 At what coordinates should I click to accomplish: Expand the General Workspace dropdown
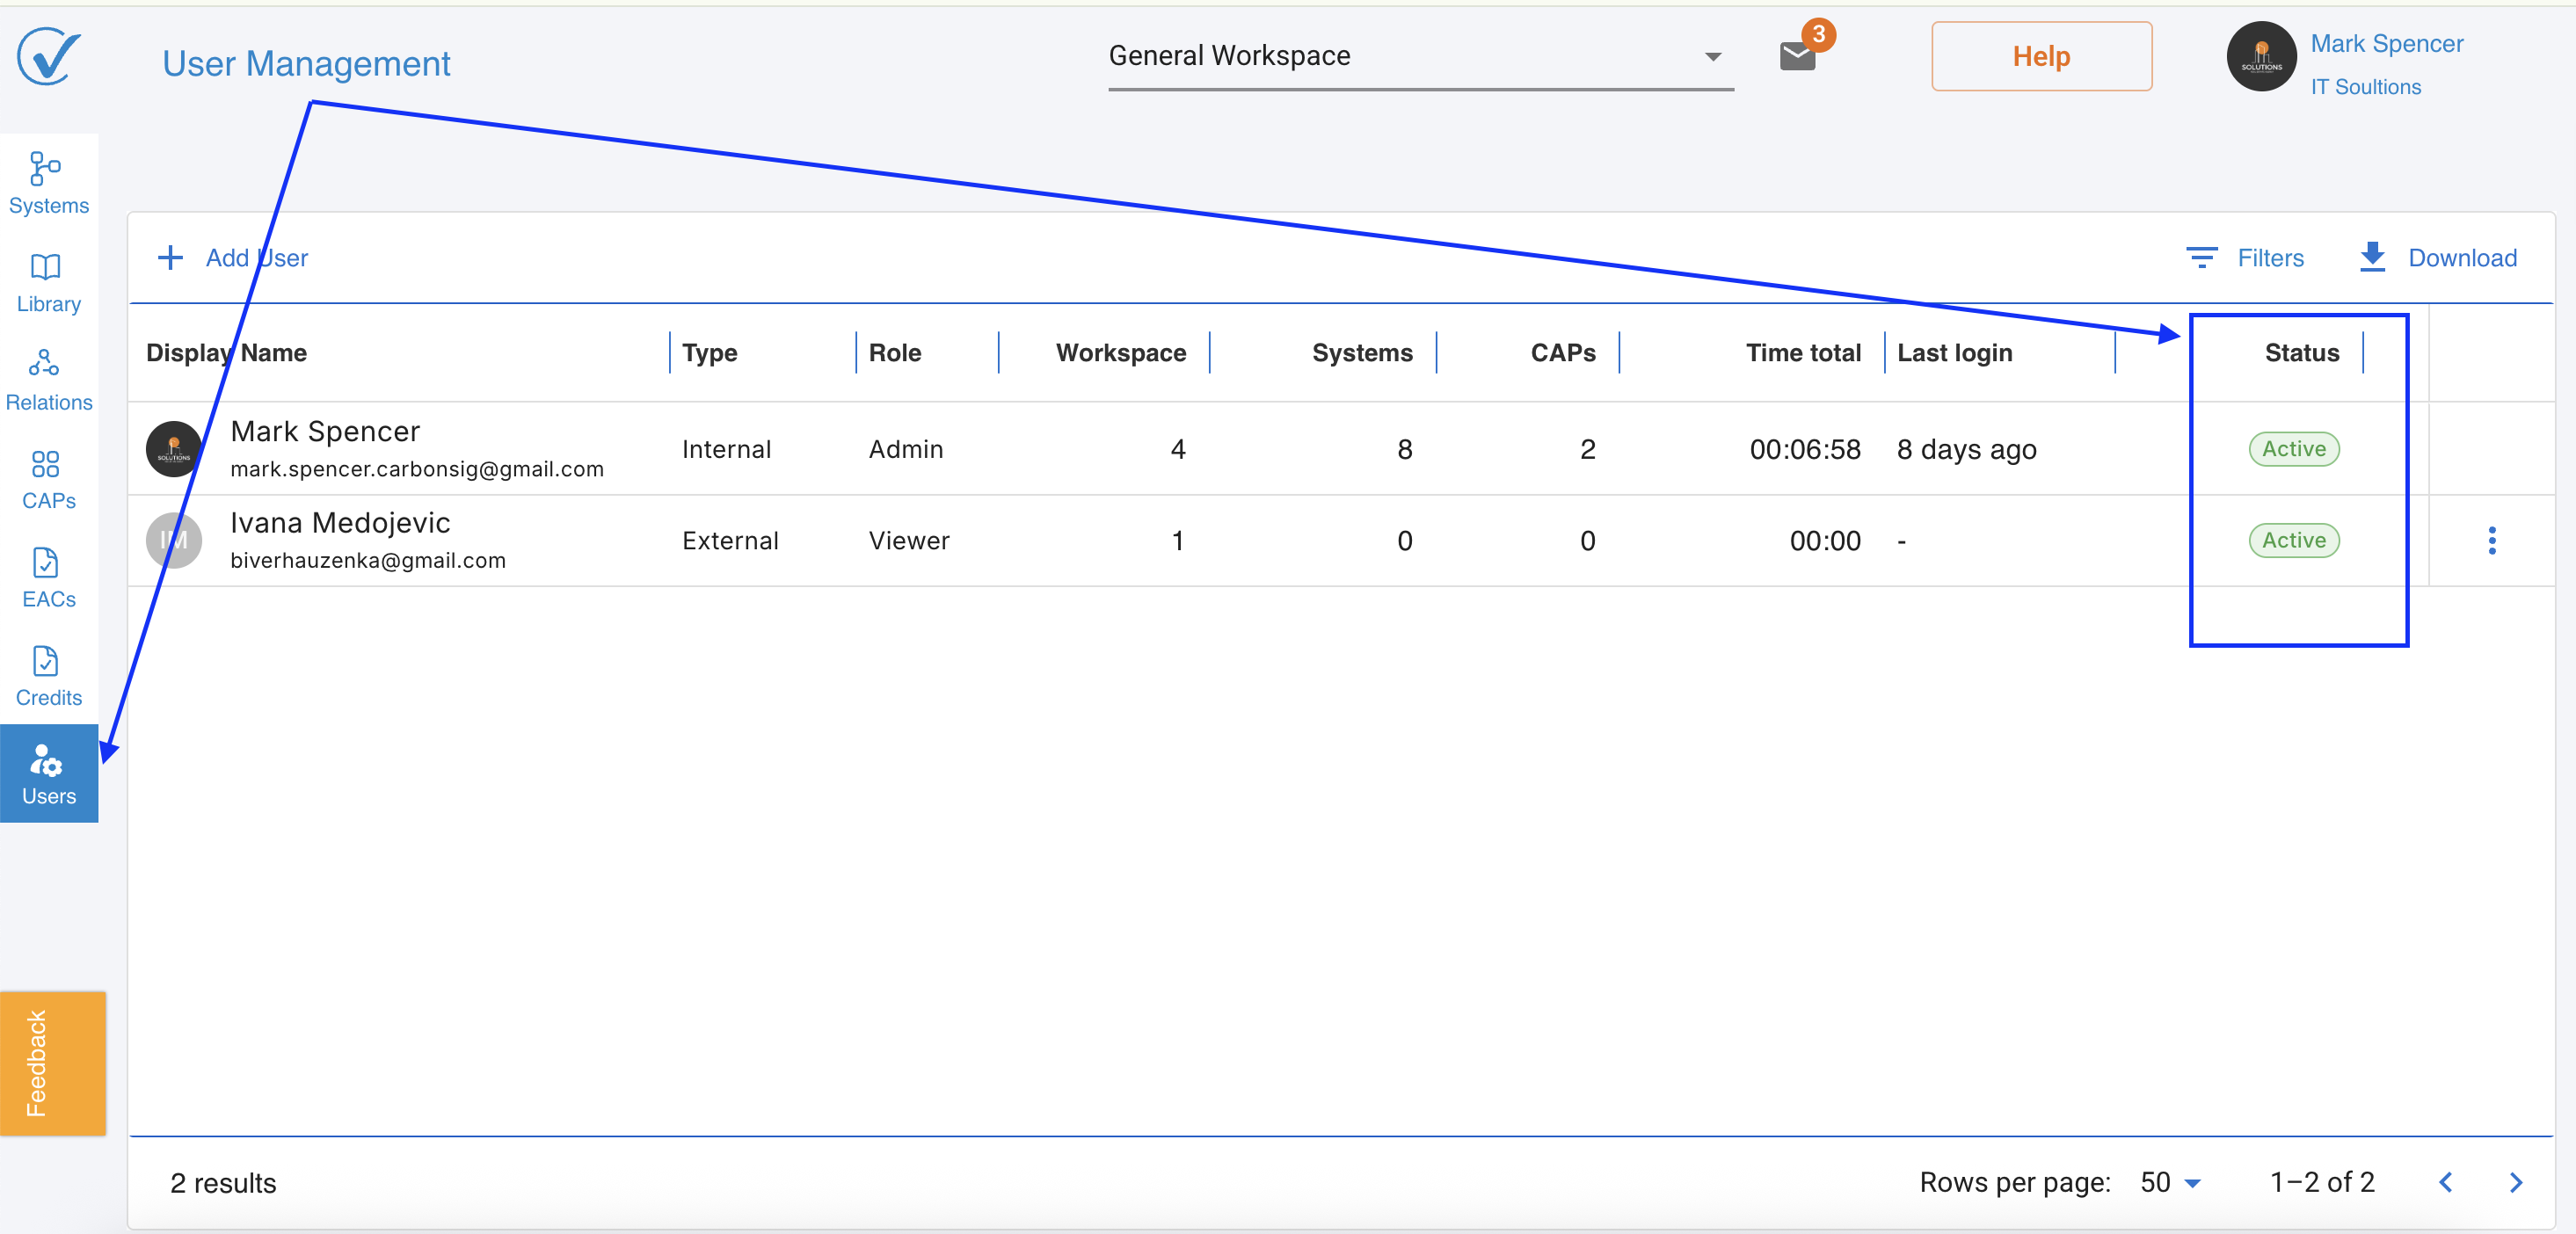(x=1420, y=56)
